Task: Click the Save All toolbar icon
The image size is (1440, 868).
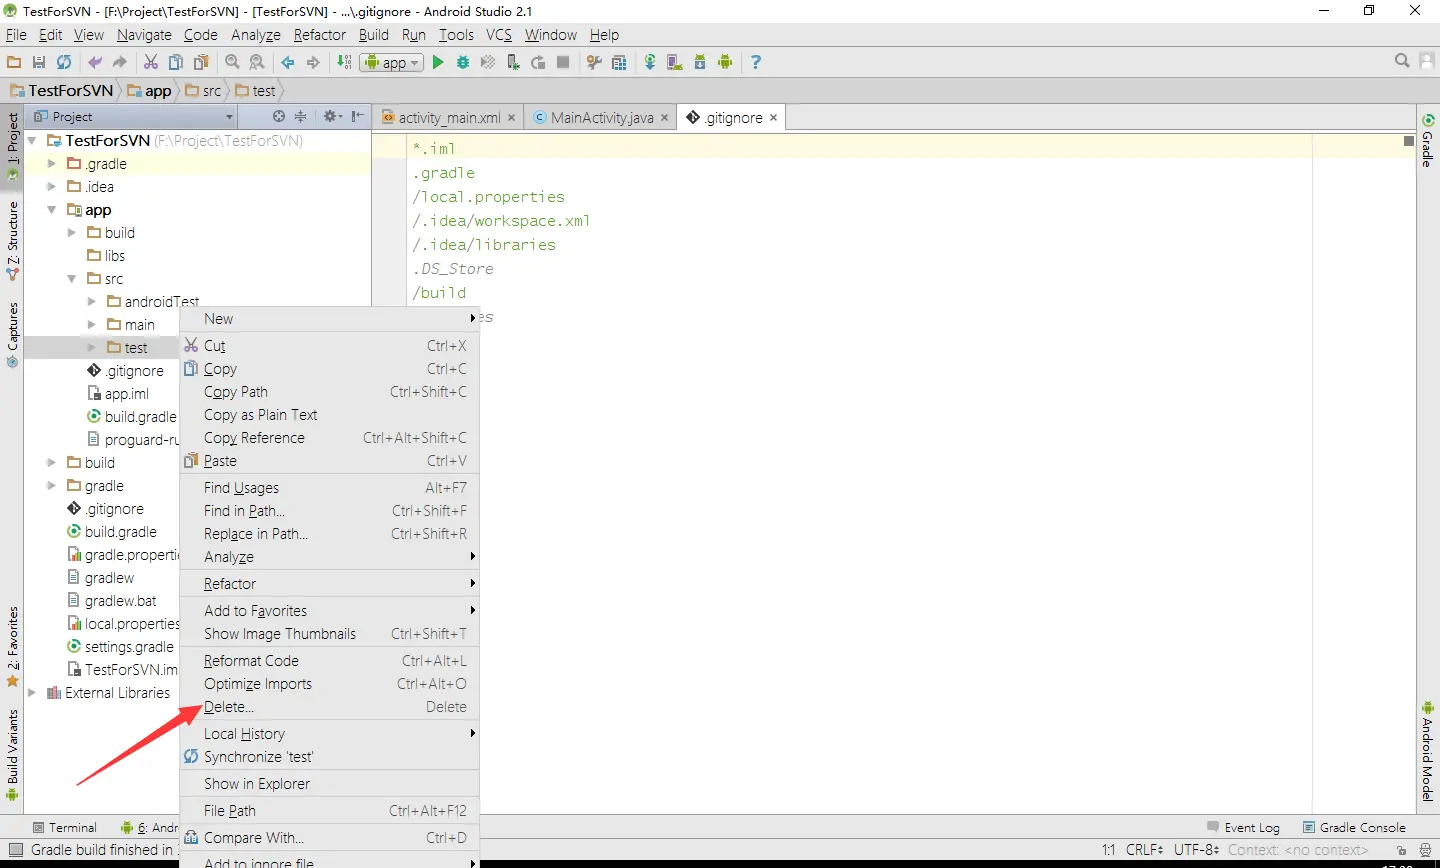Action: 39,62
